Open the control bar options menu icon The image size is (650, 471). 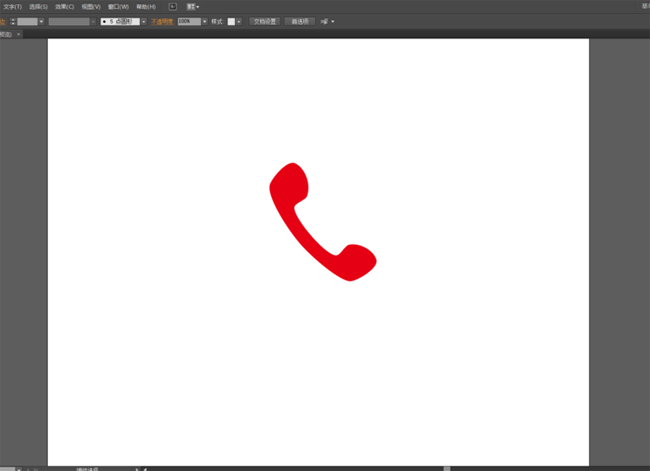click(327, 22)
